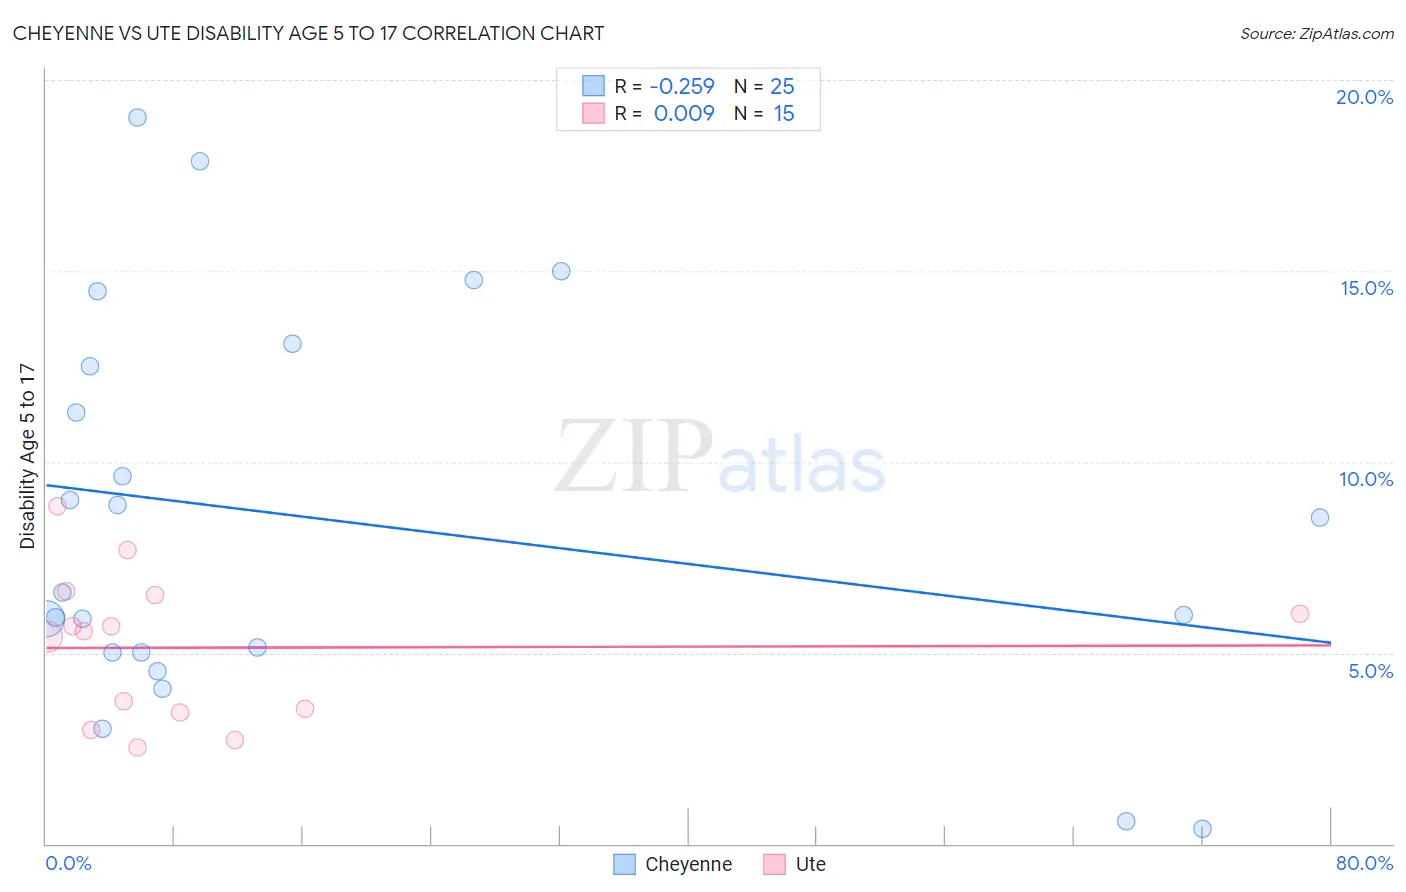Screen dimensions: 1406x892
Task: Select the pink Ute swatch in bottom legend
Action: coord(775,864)
